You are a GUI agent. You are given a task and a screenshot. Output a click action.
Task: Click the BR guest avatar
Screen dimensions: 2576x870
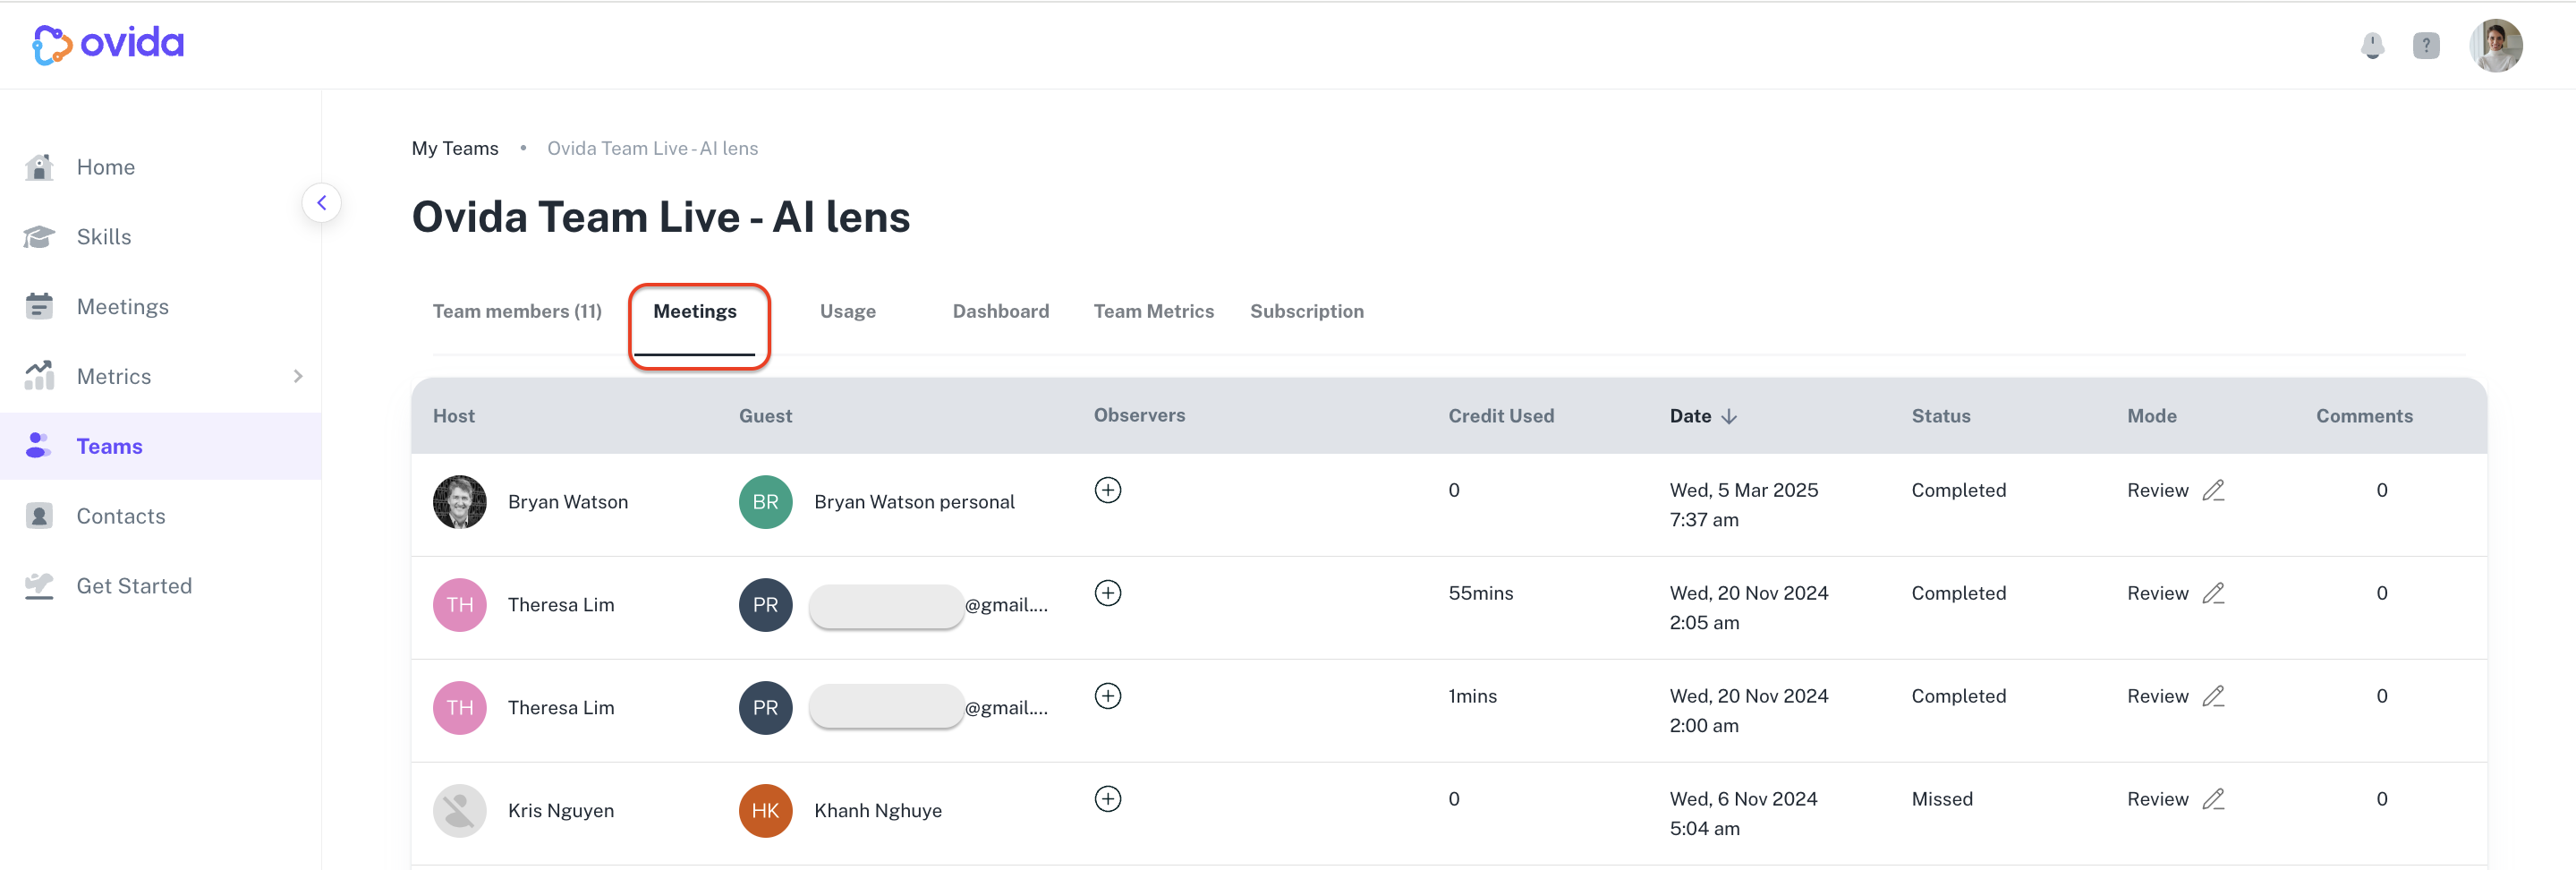(x=766, y=502)
